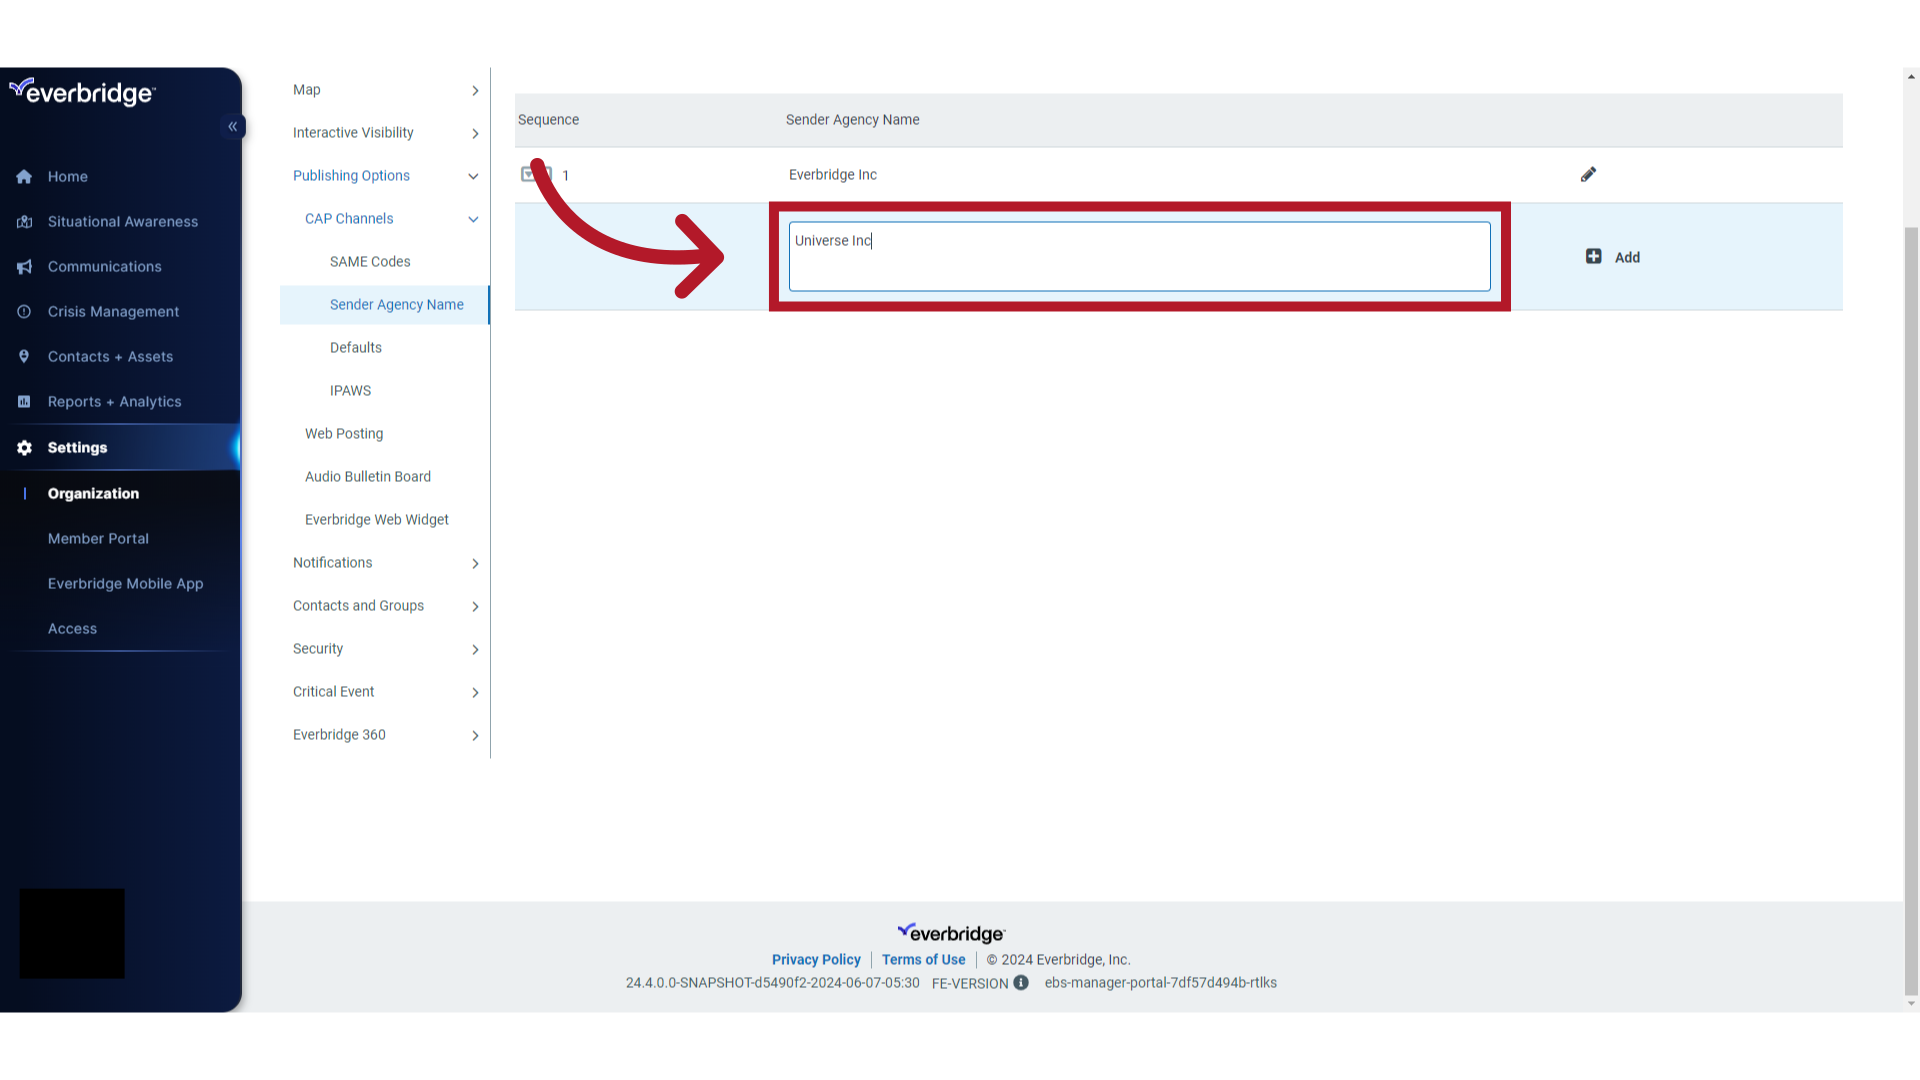Click the Everbridge home logo icon
1920x1080 pixels.
[x=82, y=92]
